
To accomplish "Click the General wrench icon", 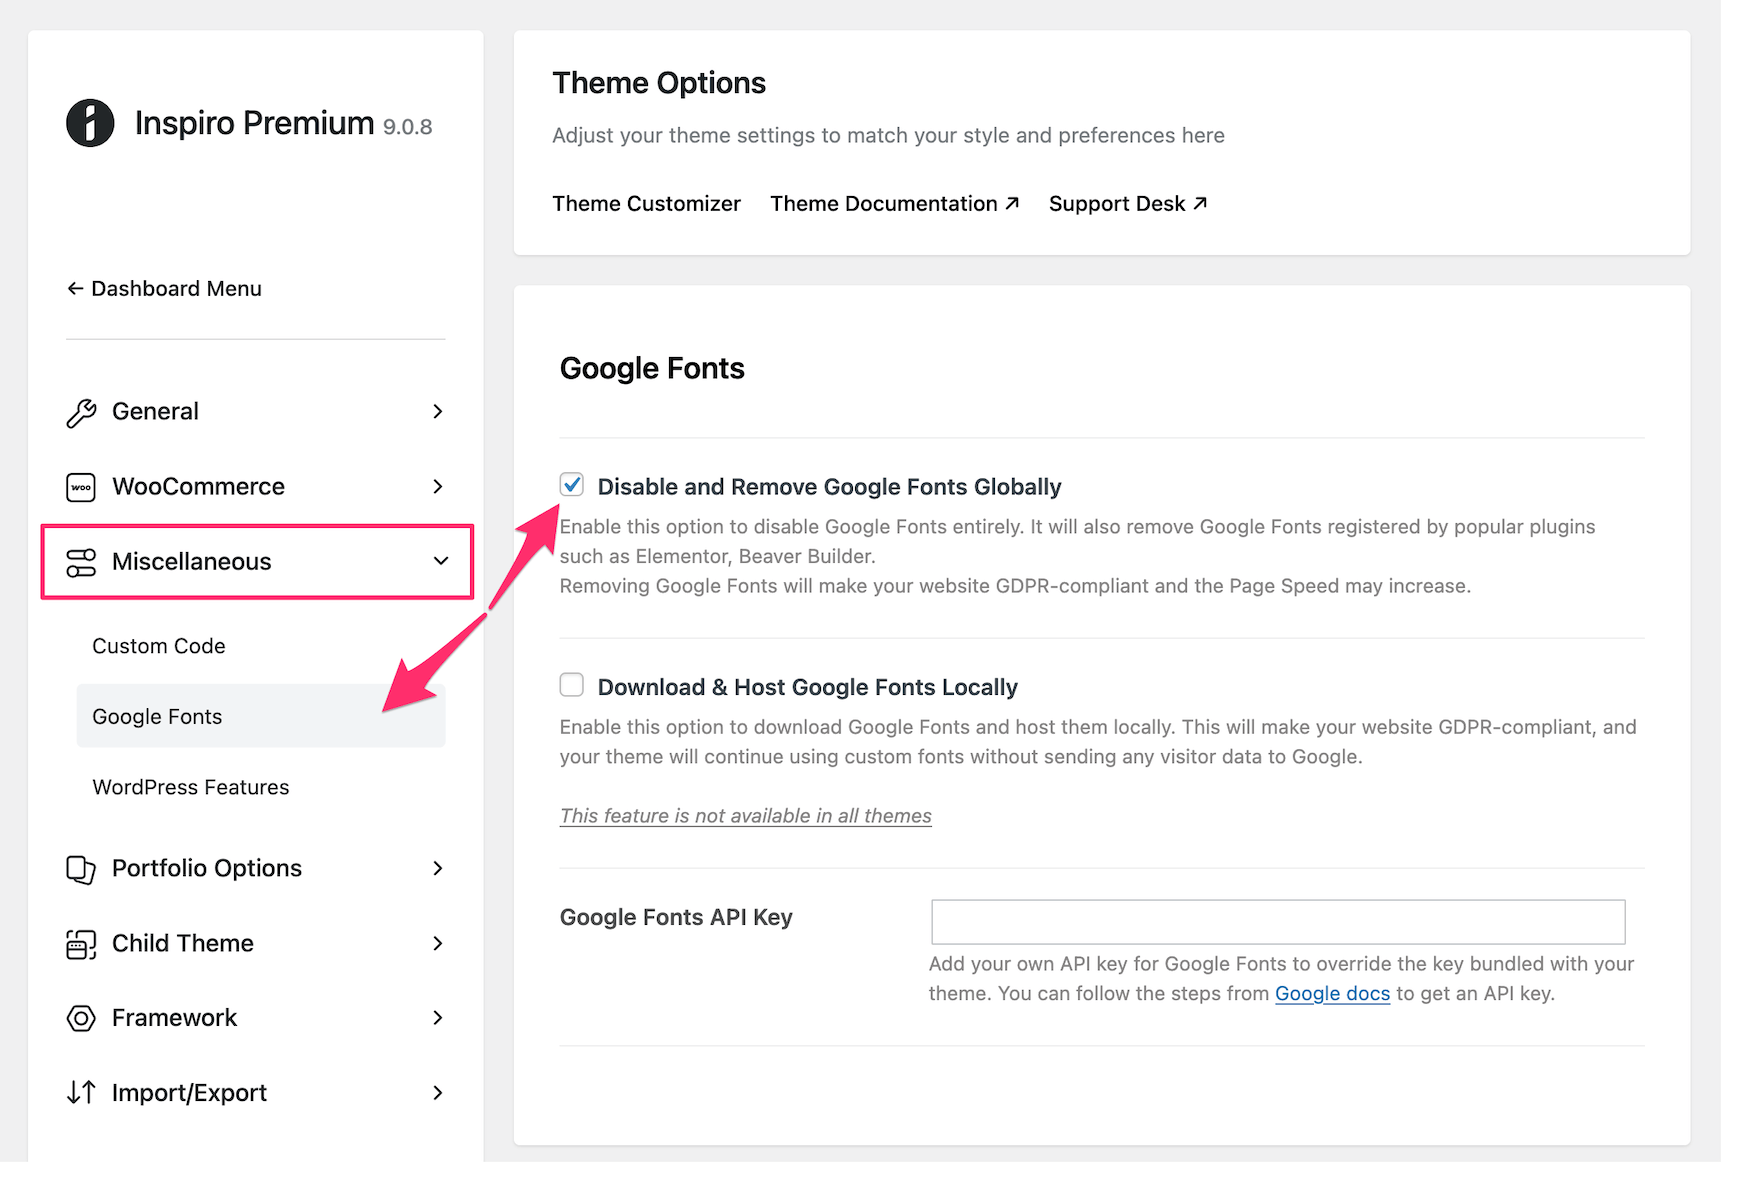I will point(81,412).
